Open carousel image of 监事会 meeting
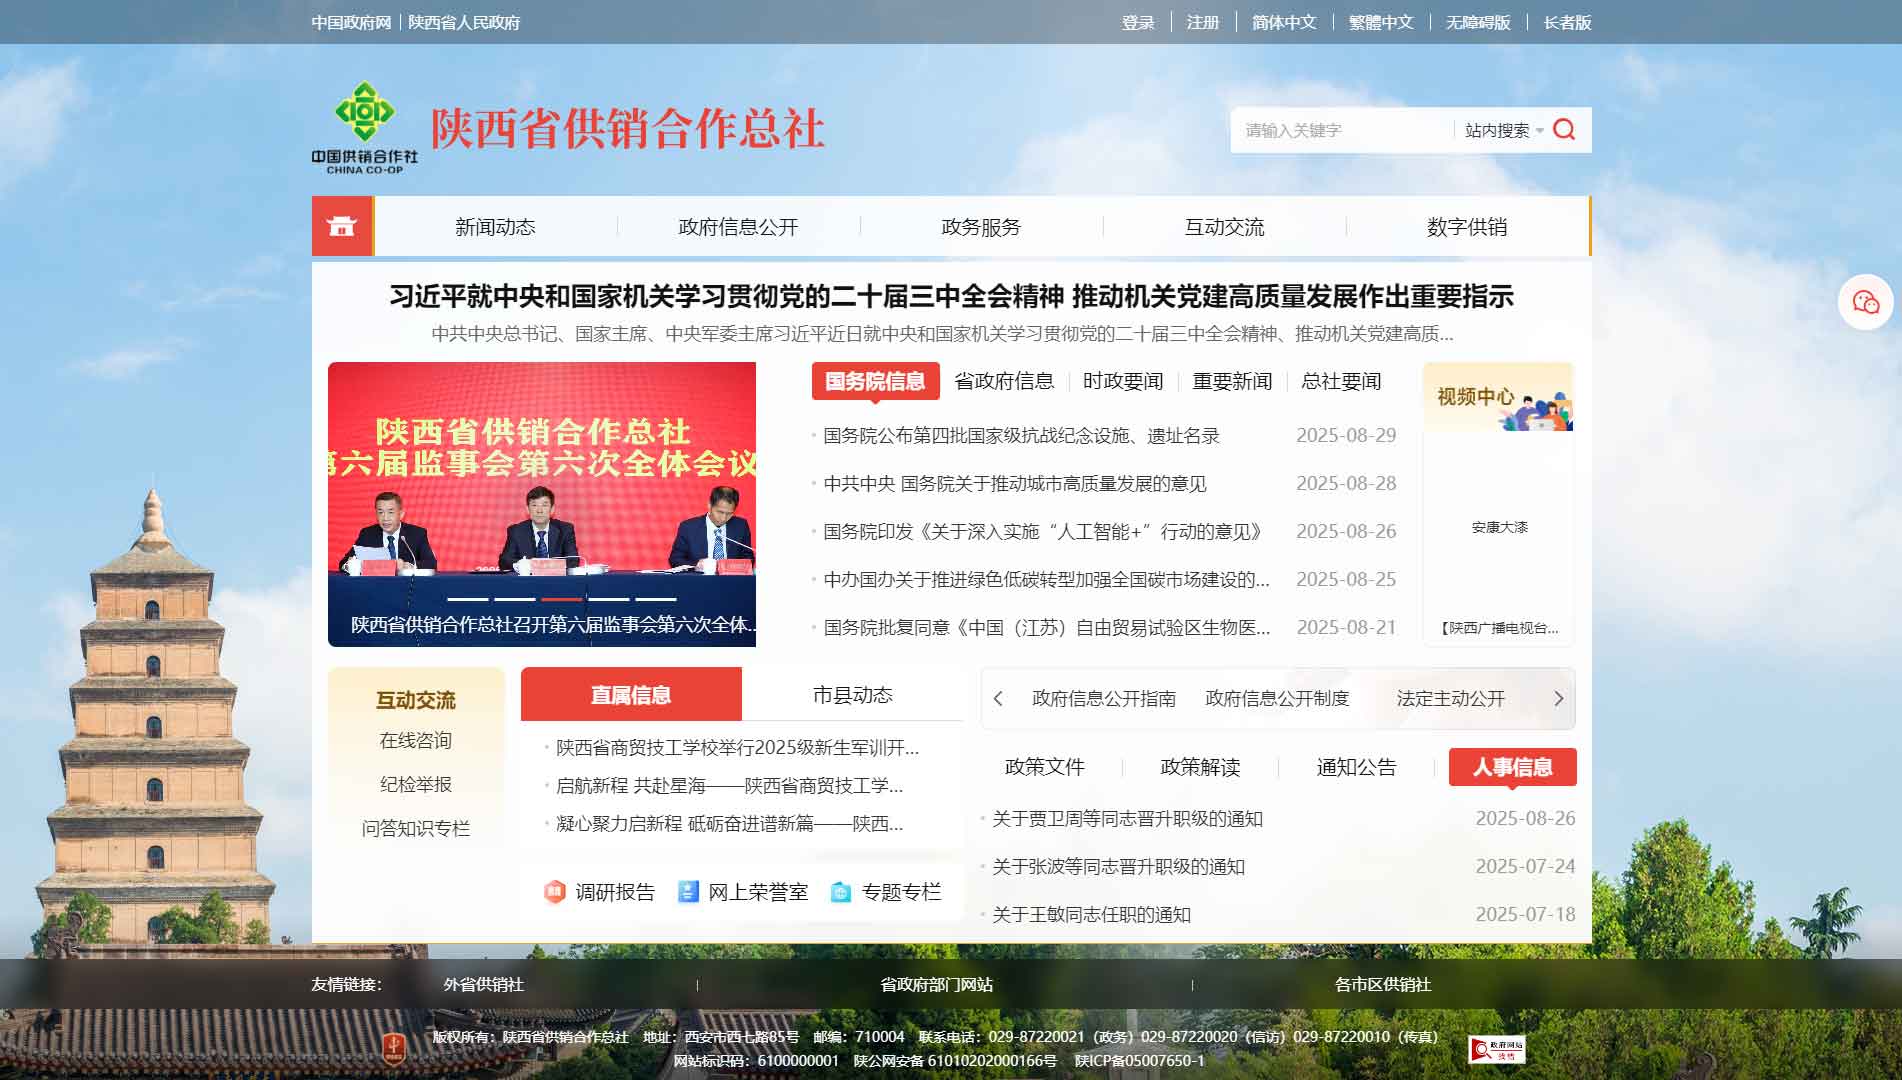Viewport: 1902px width, 1080px height. (542, 504)
